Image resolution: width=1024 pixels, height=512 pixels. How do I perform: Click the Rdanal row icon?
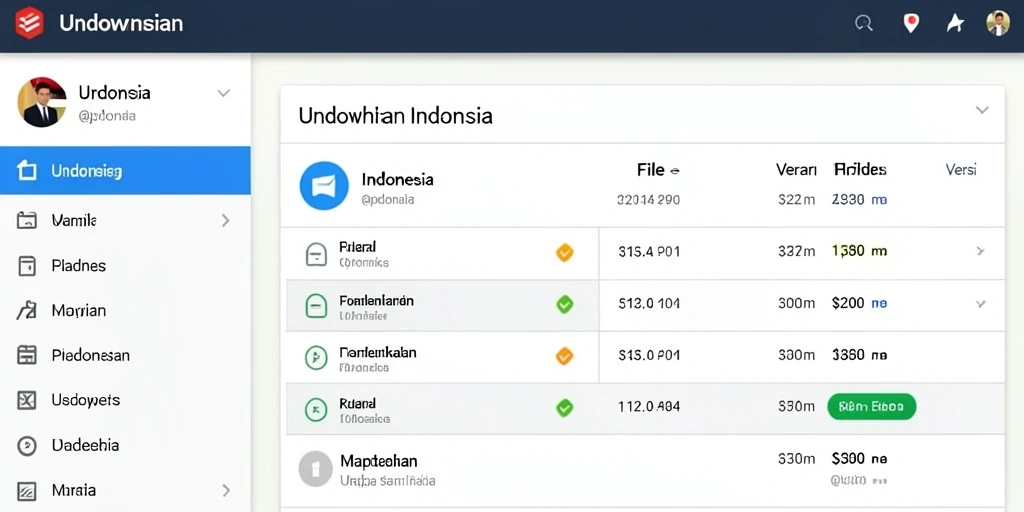click(x=316, y=409)
